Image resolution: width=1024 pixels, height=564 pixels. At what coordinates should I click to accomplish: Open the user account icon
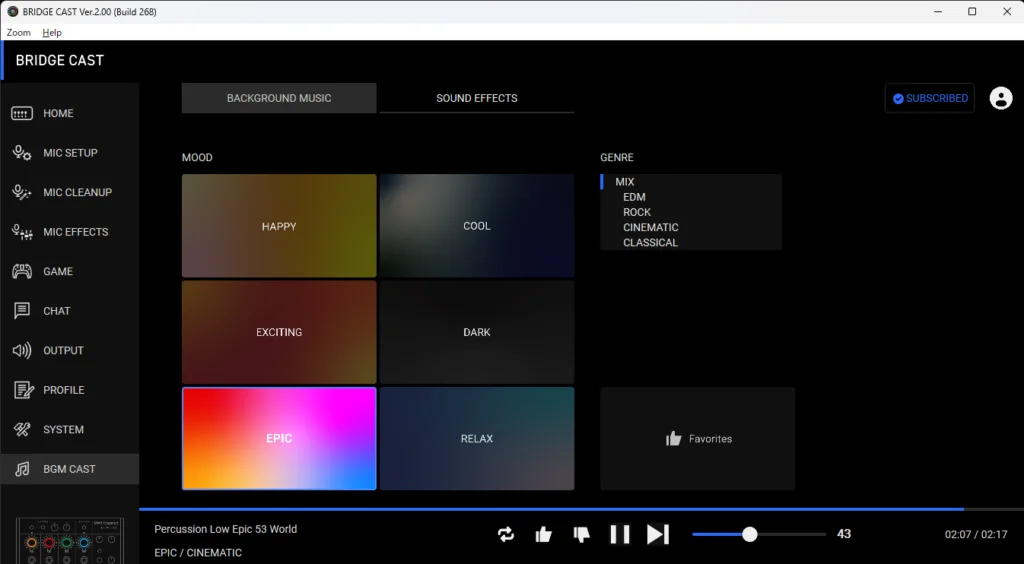click(1000, 98)
